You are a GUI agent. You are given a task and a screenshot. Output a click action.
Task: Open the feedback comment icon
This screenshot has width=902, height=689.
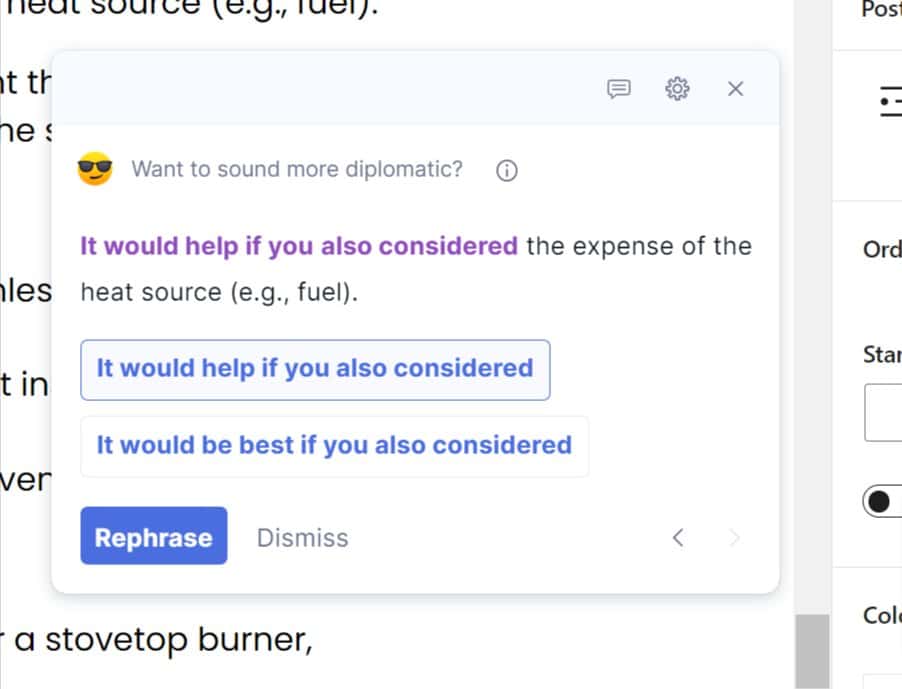point(619,89)
